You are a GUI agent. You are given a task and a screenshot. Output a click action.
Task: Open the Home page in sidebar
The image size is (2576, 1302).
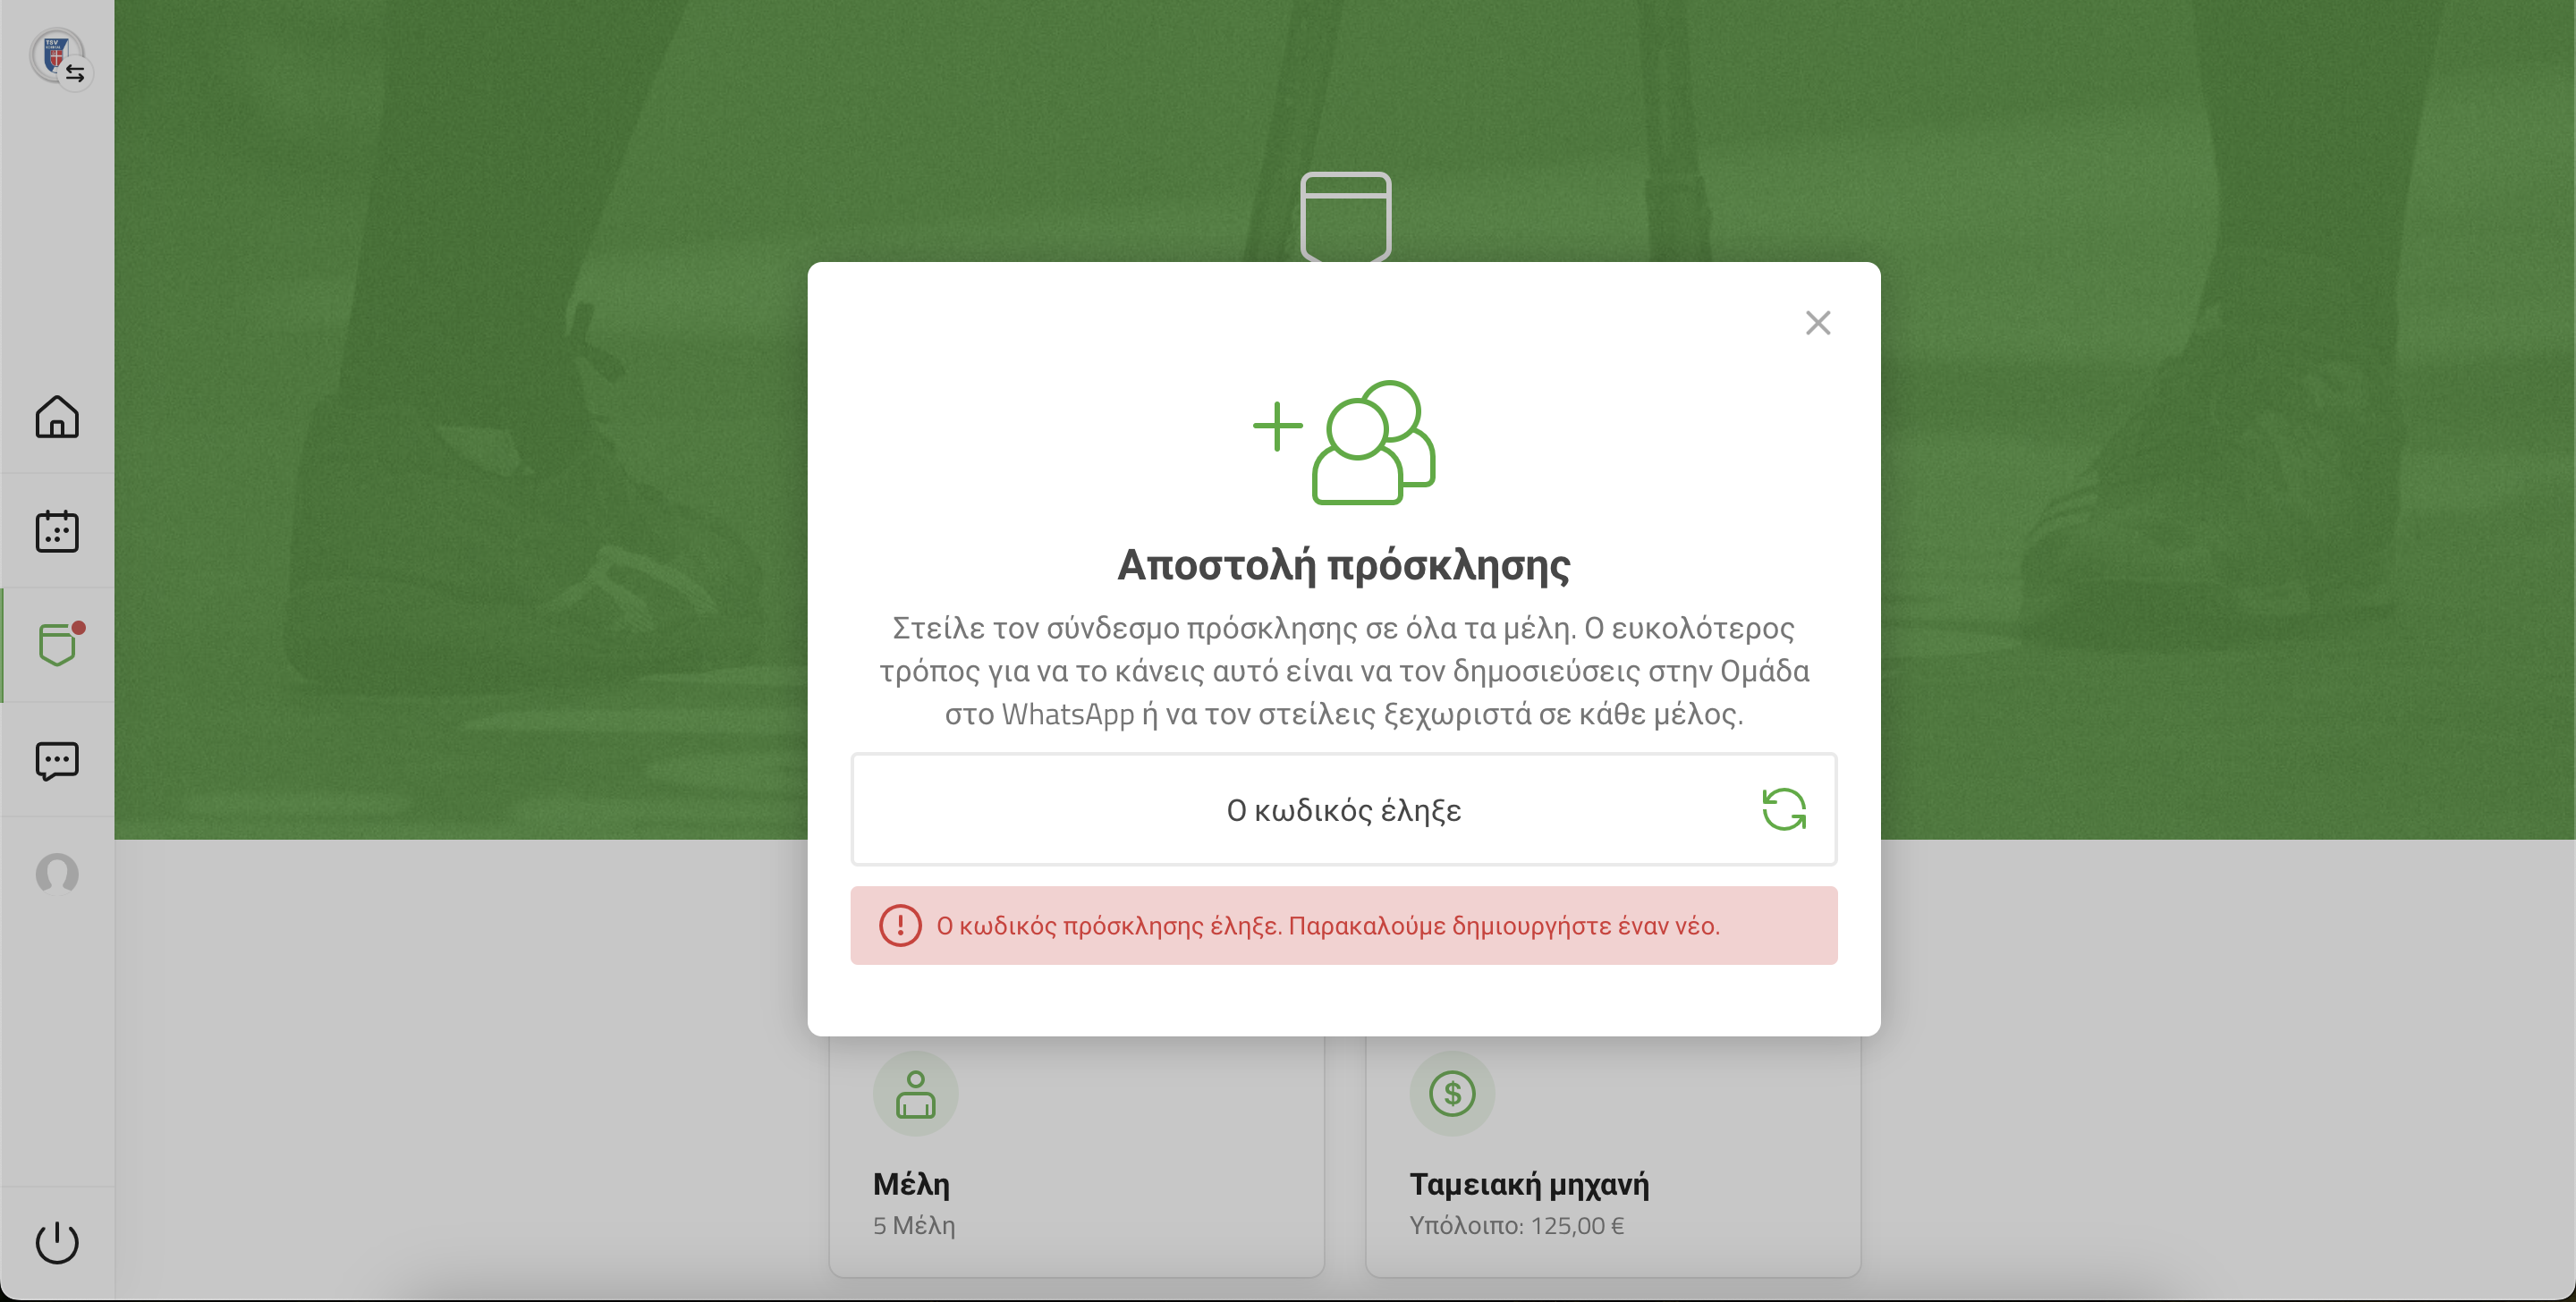point(57,416)
